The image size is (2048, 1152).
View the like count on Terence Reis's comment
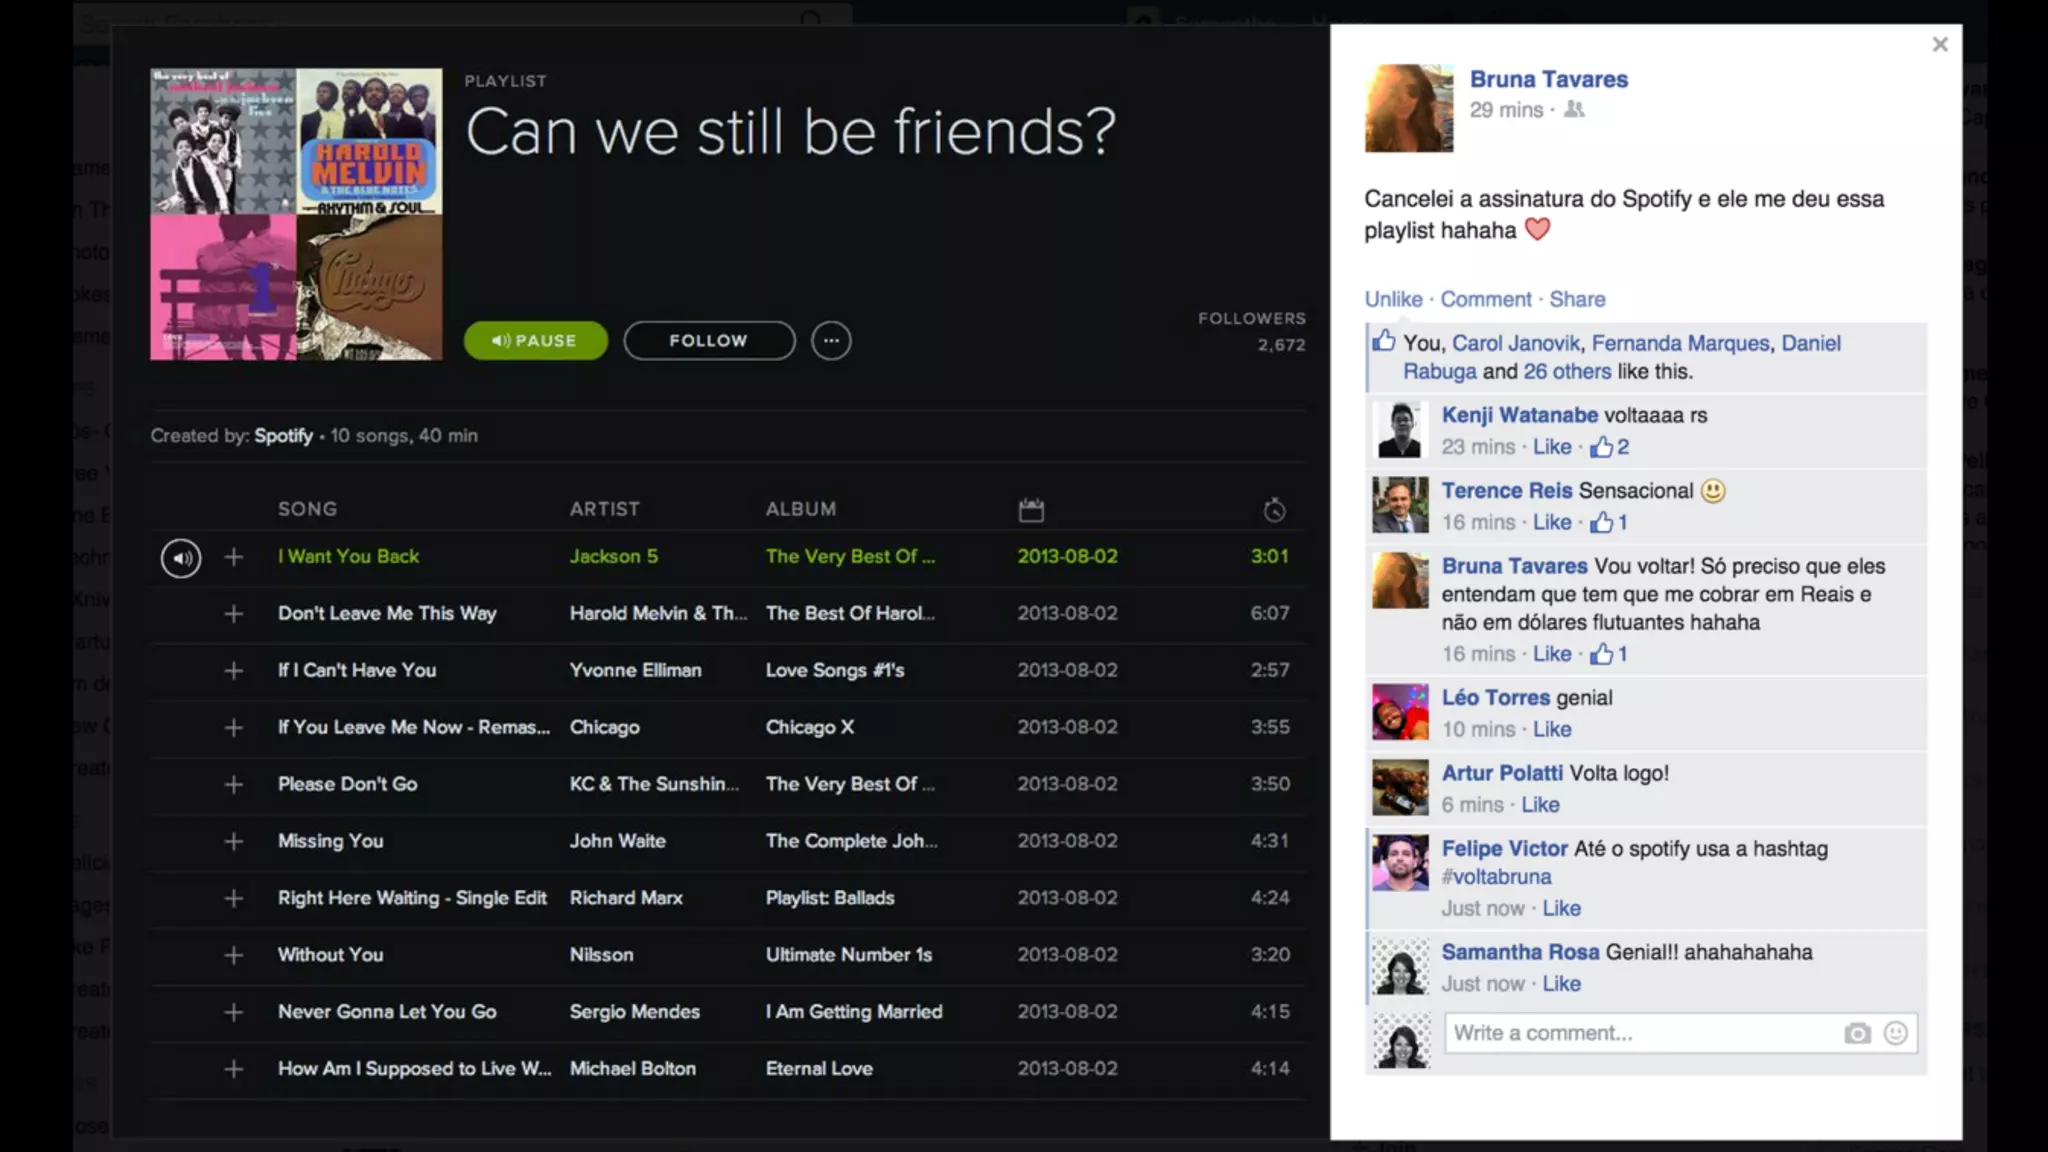(1609, 522)
